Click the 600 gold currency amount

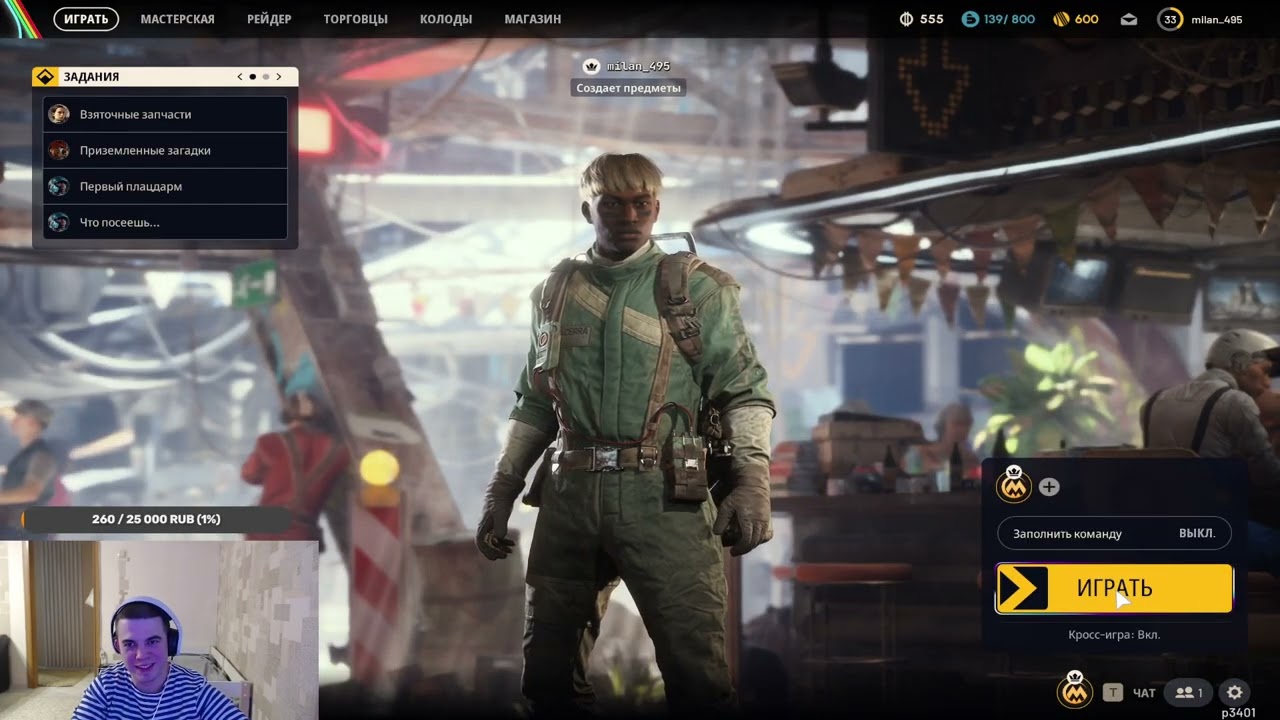(1087, 19)
